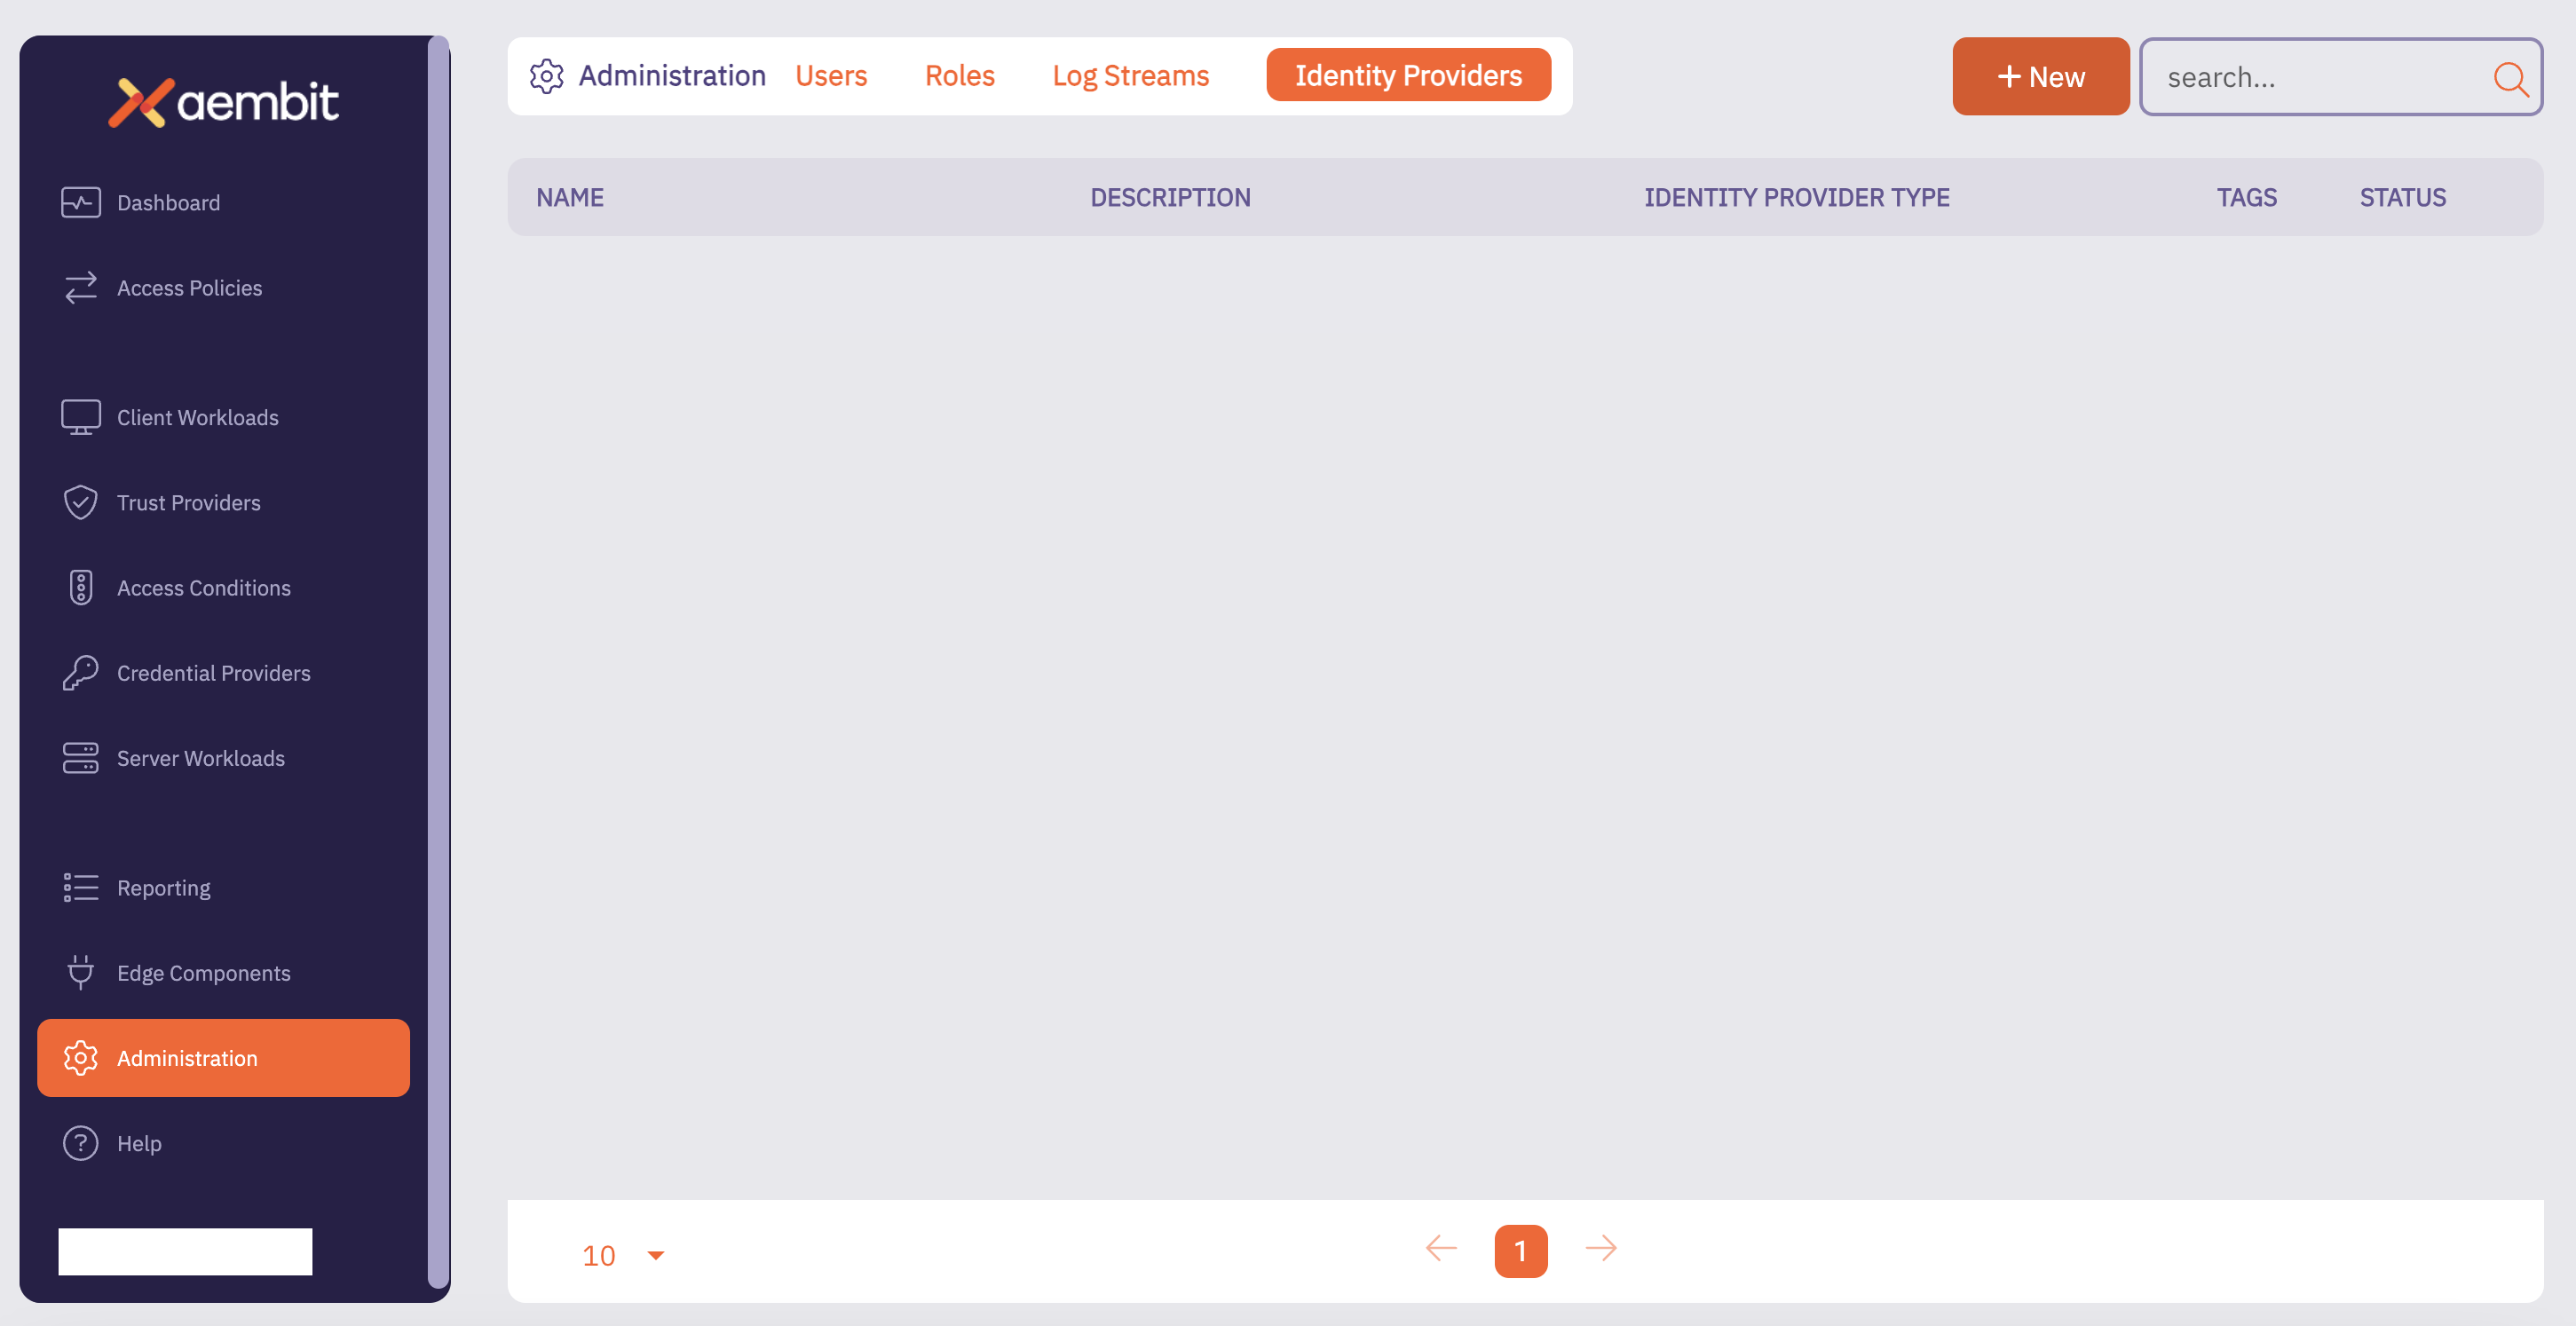Open Access Conditions page

[x=223, y=587]
